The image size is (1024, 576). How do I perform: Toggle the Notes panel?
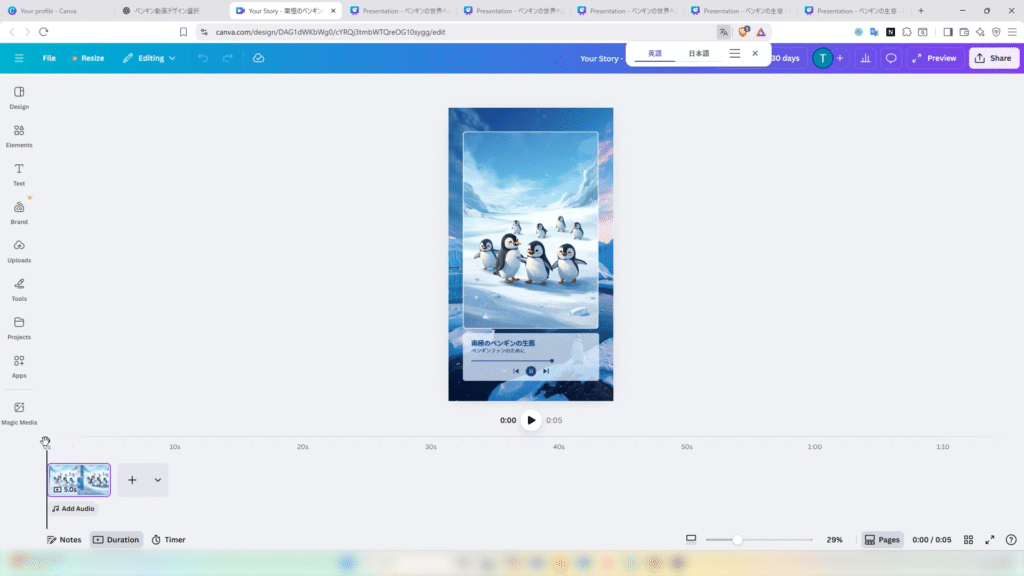pyautogui.click(x=64, y=540)
